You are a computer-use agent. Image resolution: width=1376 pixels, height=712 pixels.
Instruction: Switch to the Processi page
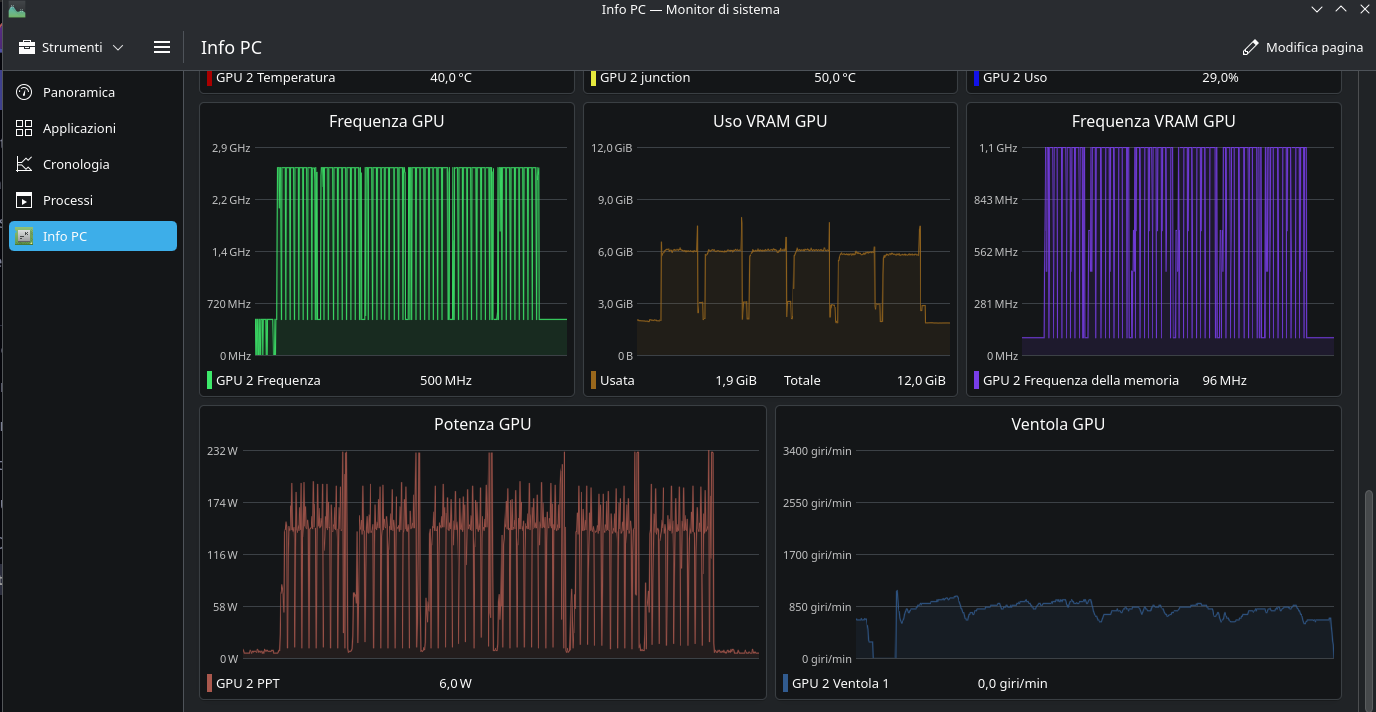coord(68,200)
